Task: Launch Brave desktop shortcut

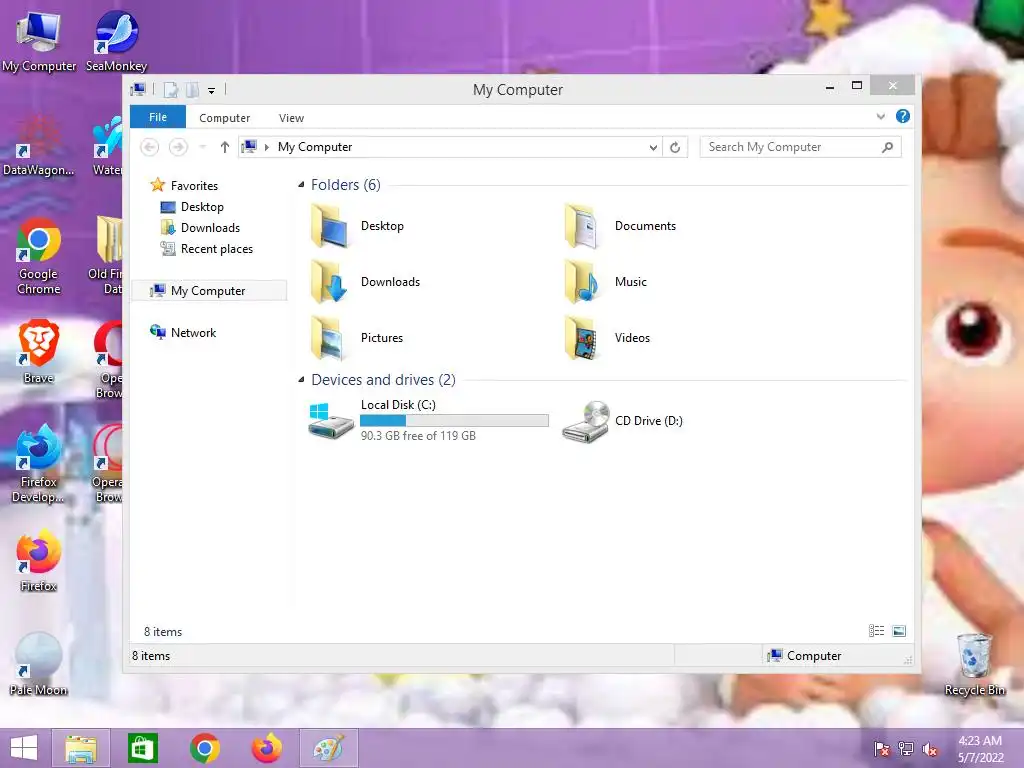Action: 39,351
